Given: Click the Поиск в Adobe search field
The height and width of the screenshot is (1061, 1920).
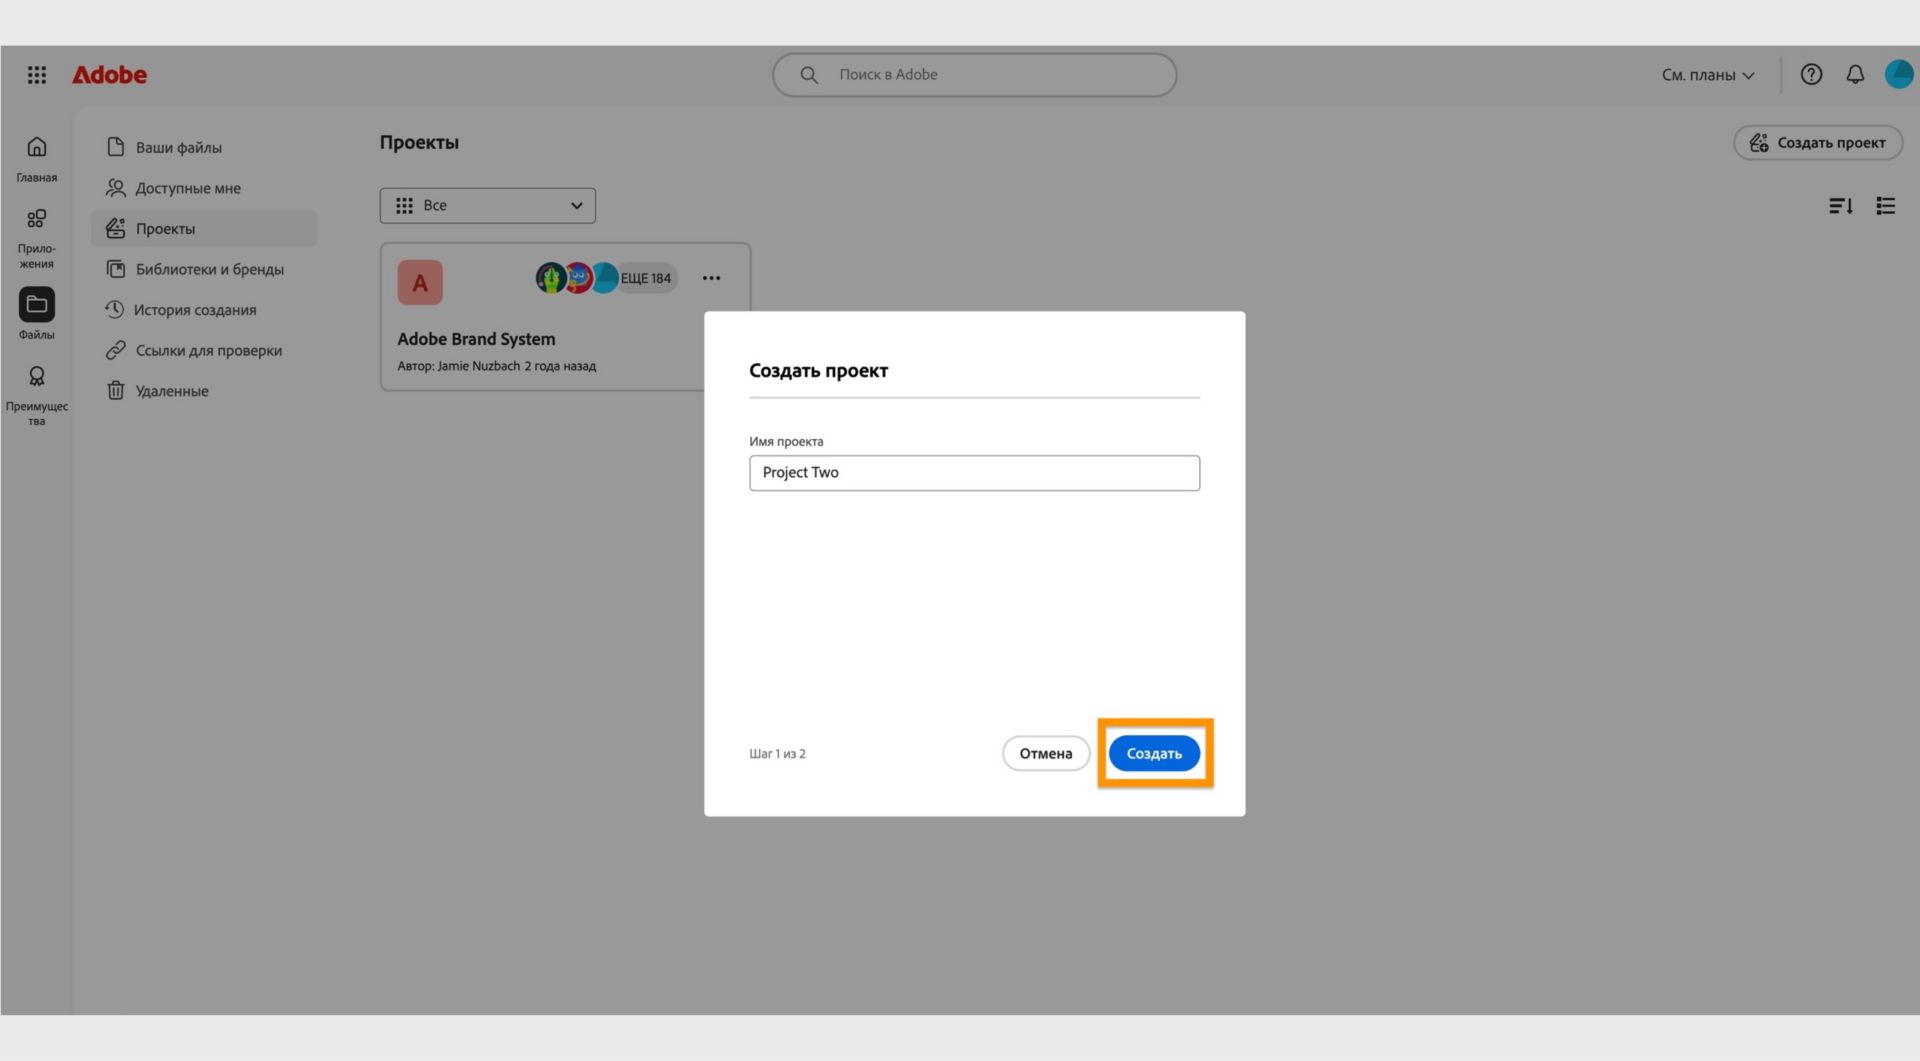Looking at the screenshot, I should point(974,75).
